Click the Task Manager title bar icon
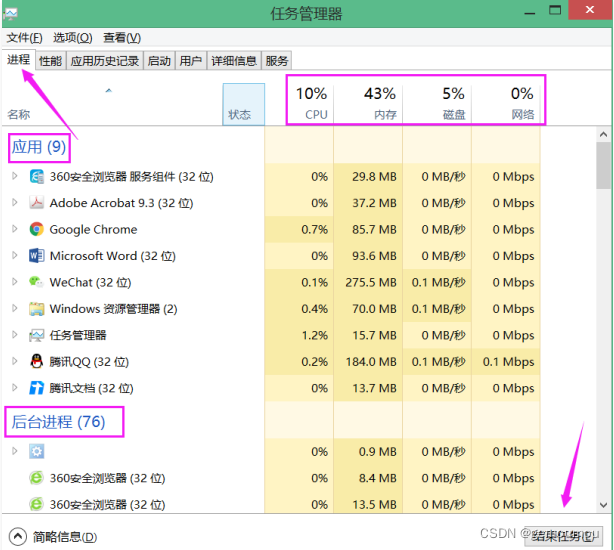Screen dimensions: 614x550 pos(11,14)
